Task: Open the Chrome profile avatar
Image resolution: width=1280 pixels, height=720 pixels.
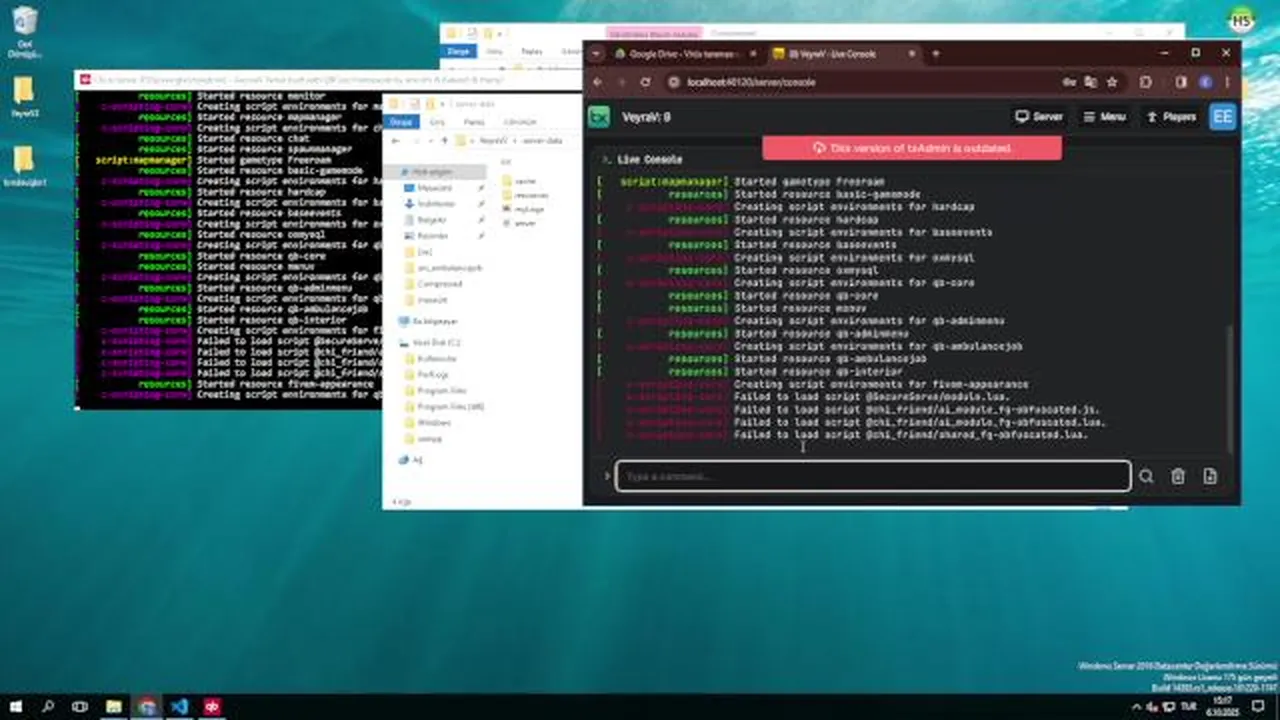Action: point(1205,82)
